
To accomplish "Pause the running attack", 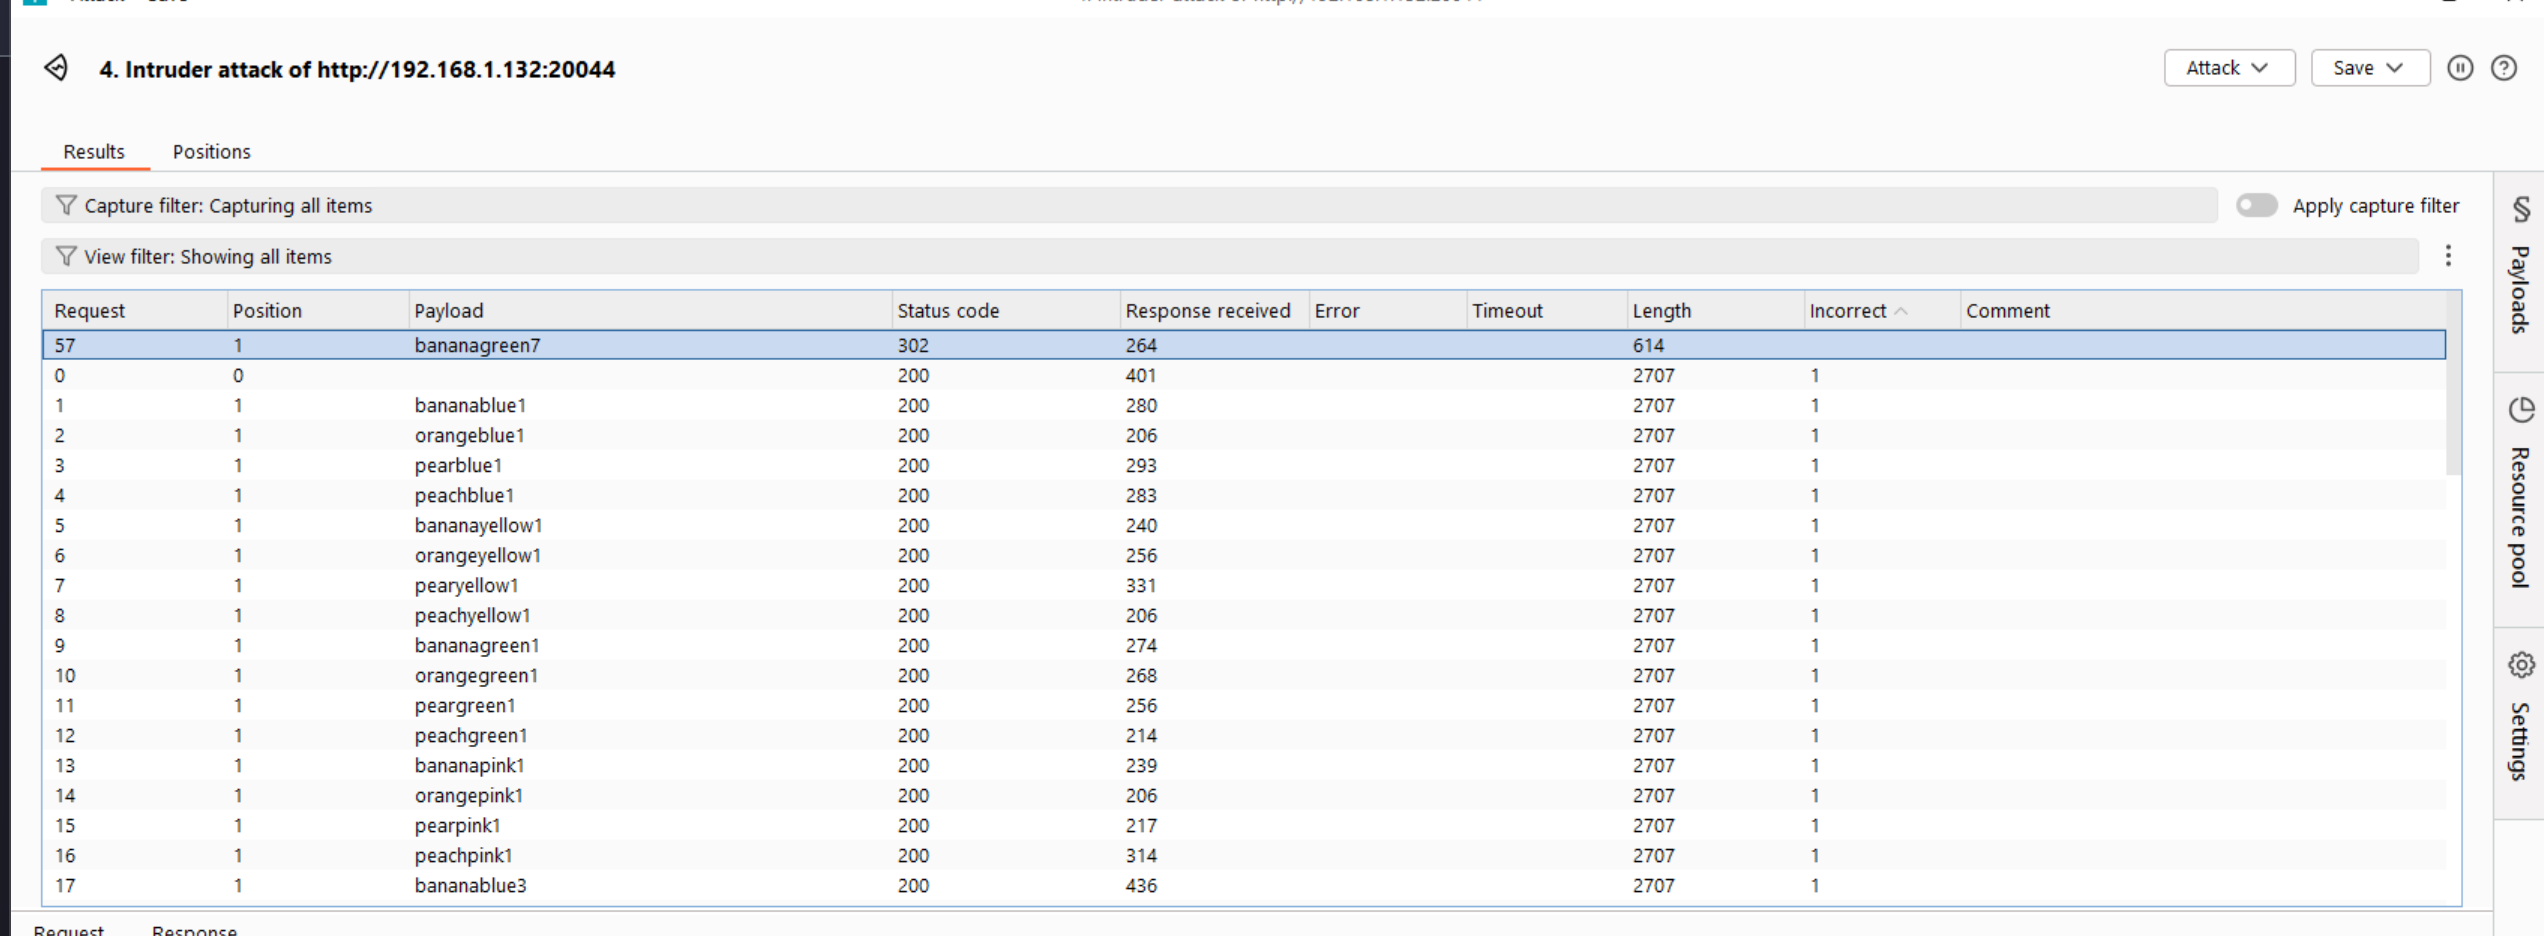I will pos(2460,68).
